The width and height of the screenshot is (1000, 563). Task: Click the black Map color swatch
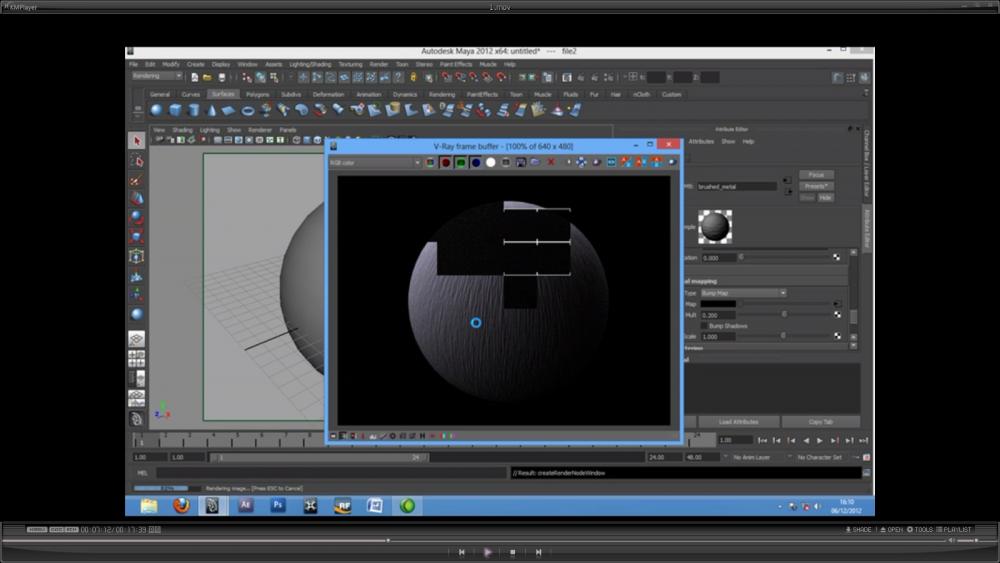[x=718, y=304]
